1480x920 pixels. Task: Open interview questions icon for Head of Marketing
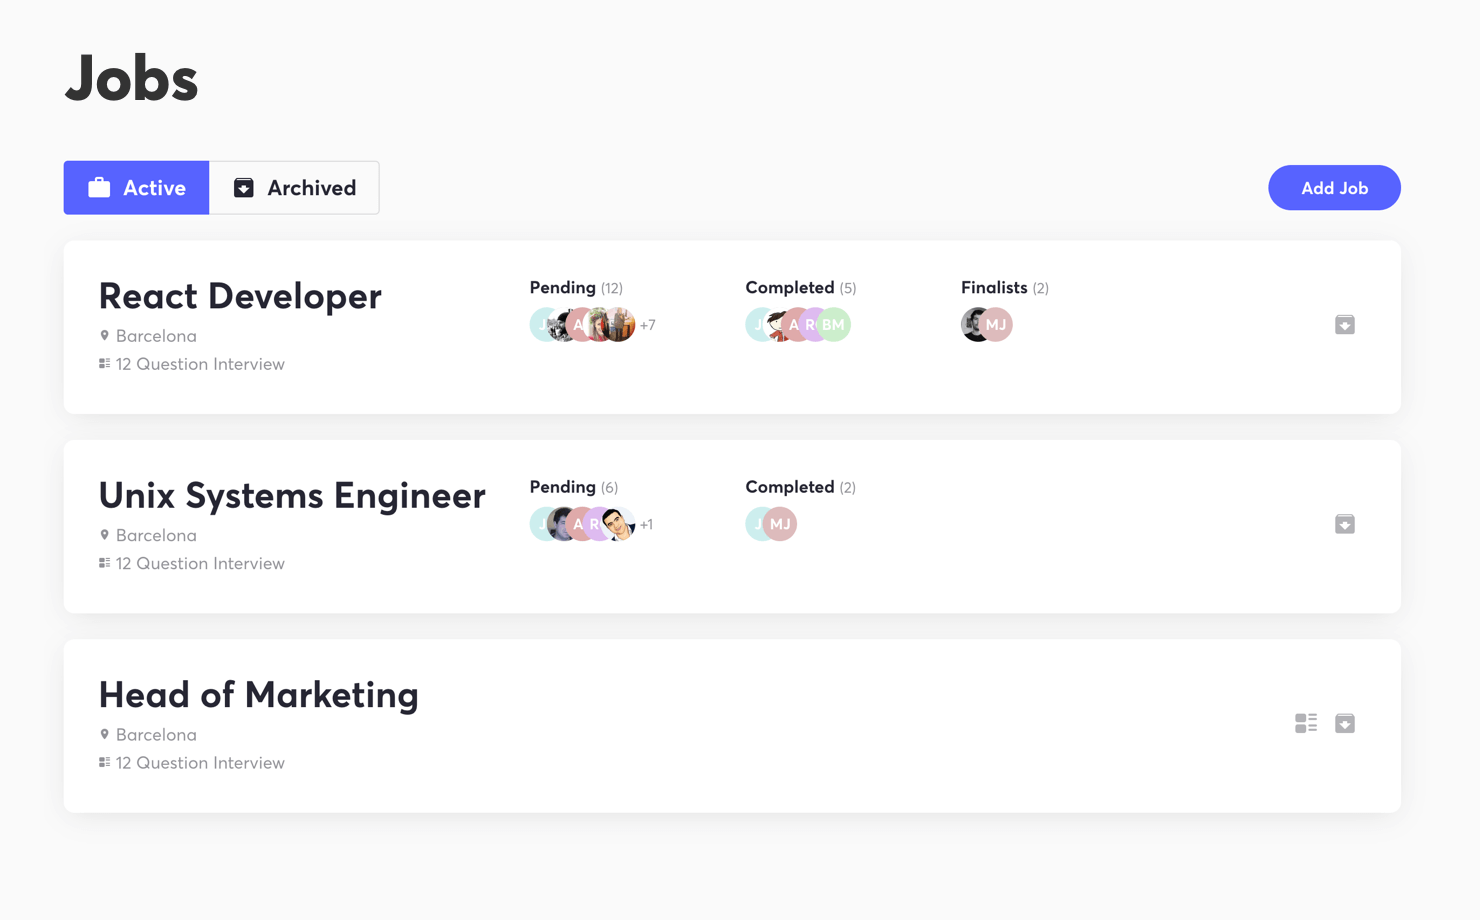[1305, 723]
